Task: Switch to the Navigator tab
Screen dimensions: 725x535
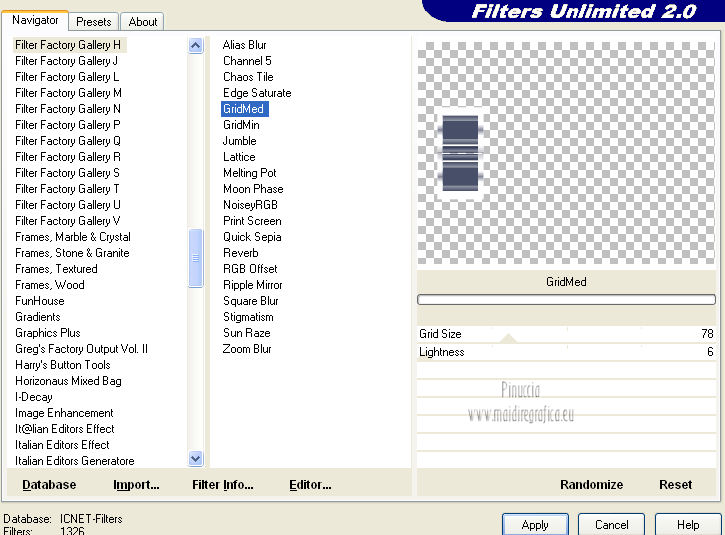Action: pos(35,20)
